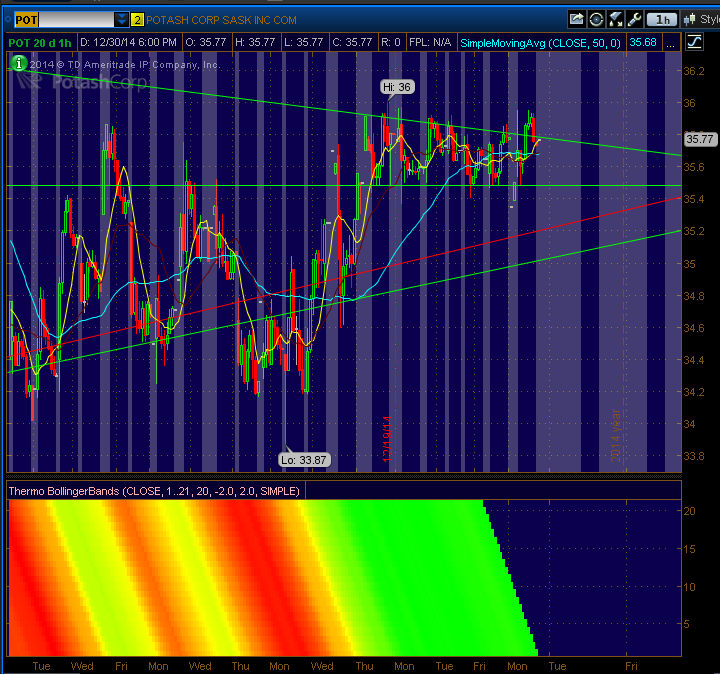720x674 pixels.
Task: Click the 12/19/14 vertical date marker label
Action: (388, 438)
